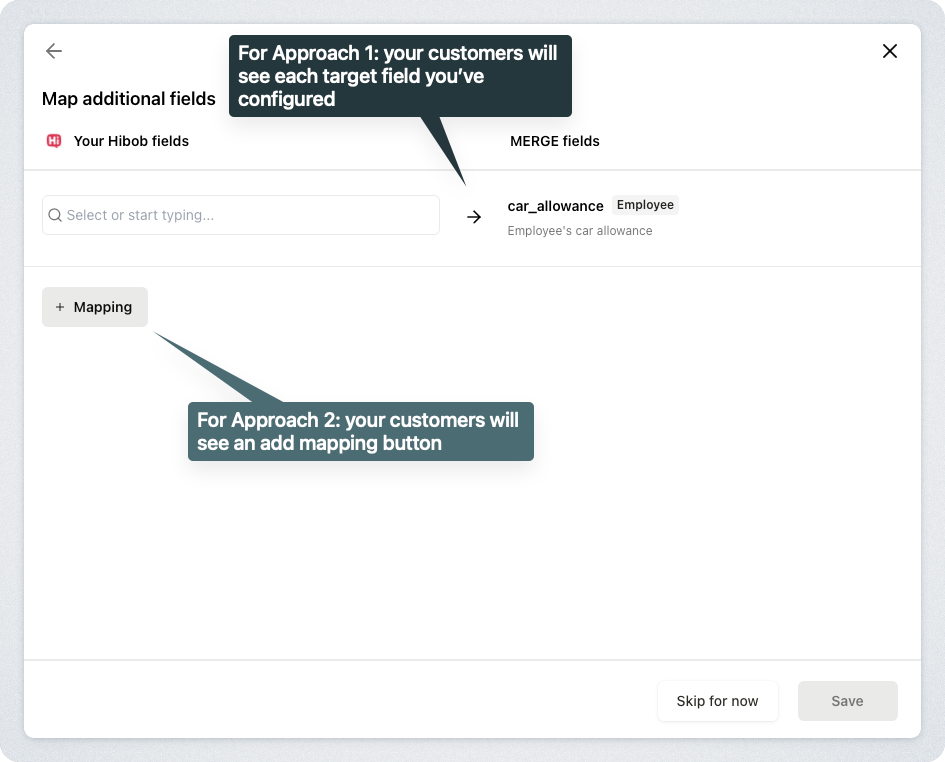The image size is (945, 762).
Task: Close the Map additional fields dialog
Action: click(889, 51)
